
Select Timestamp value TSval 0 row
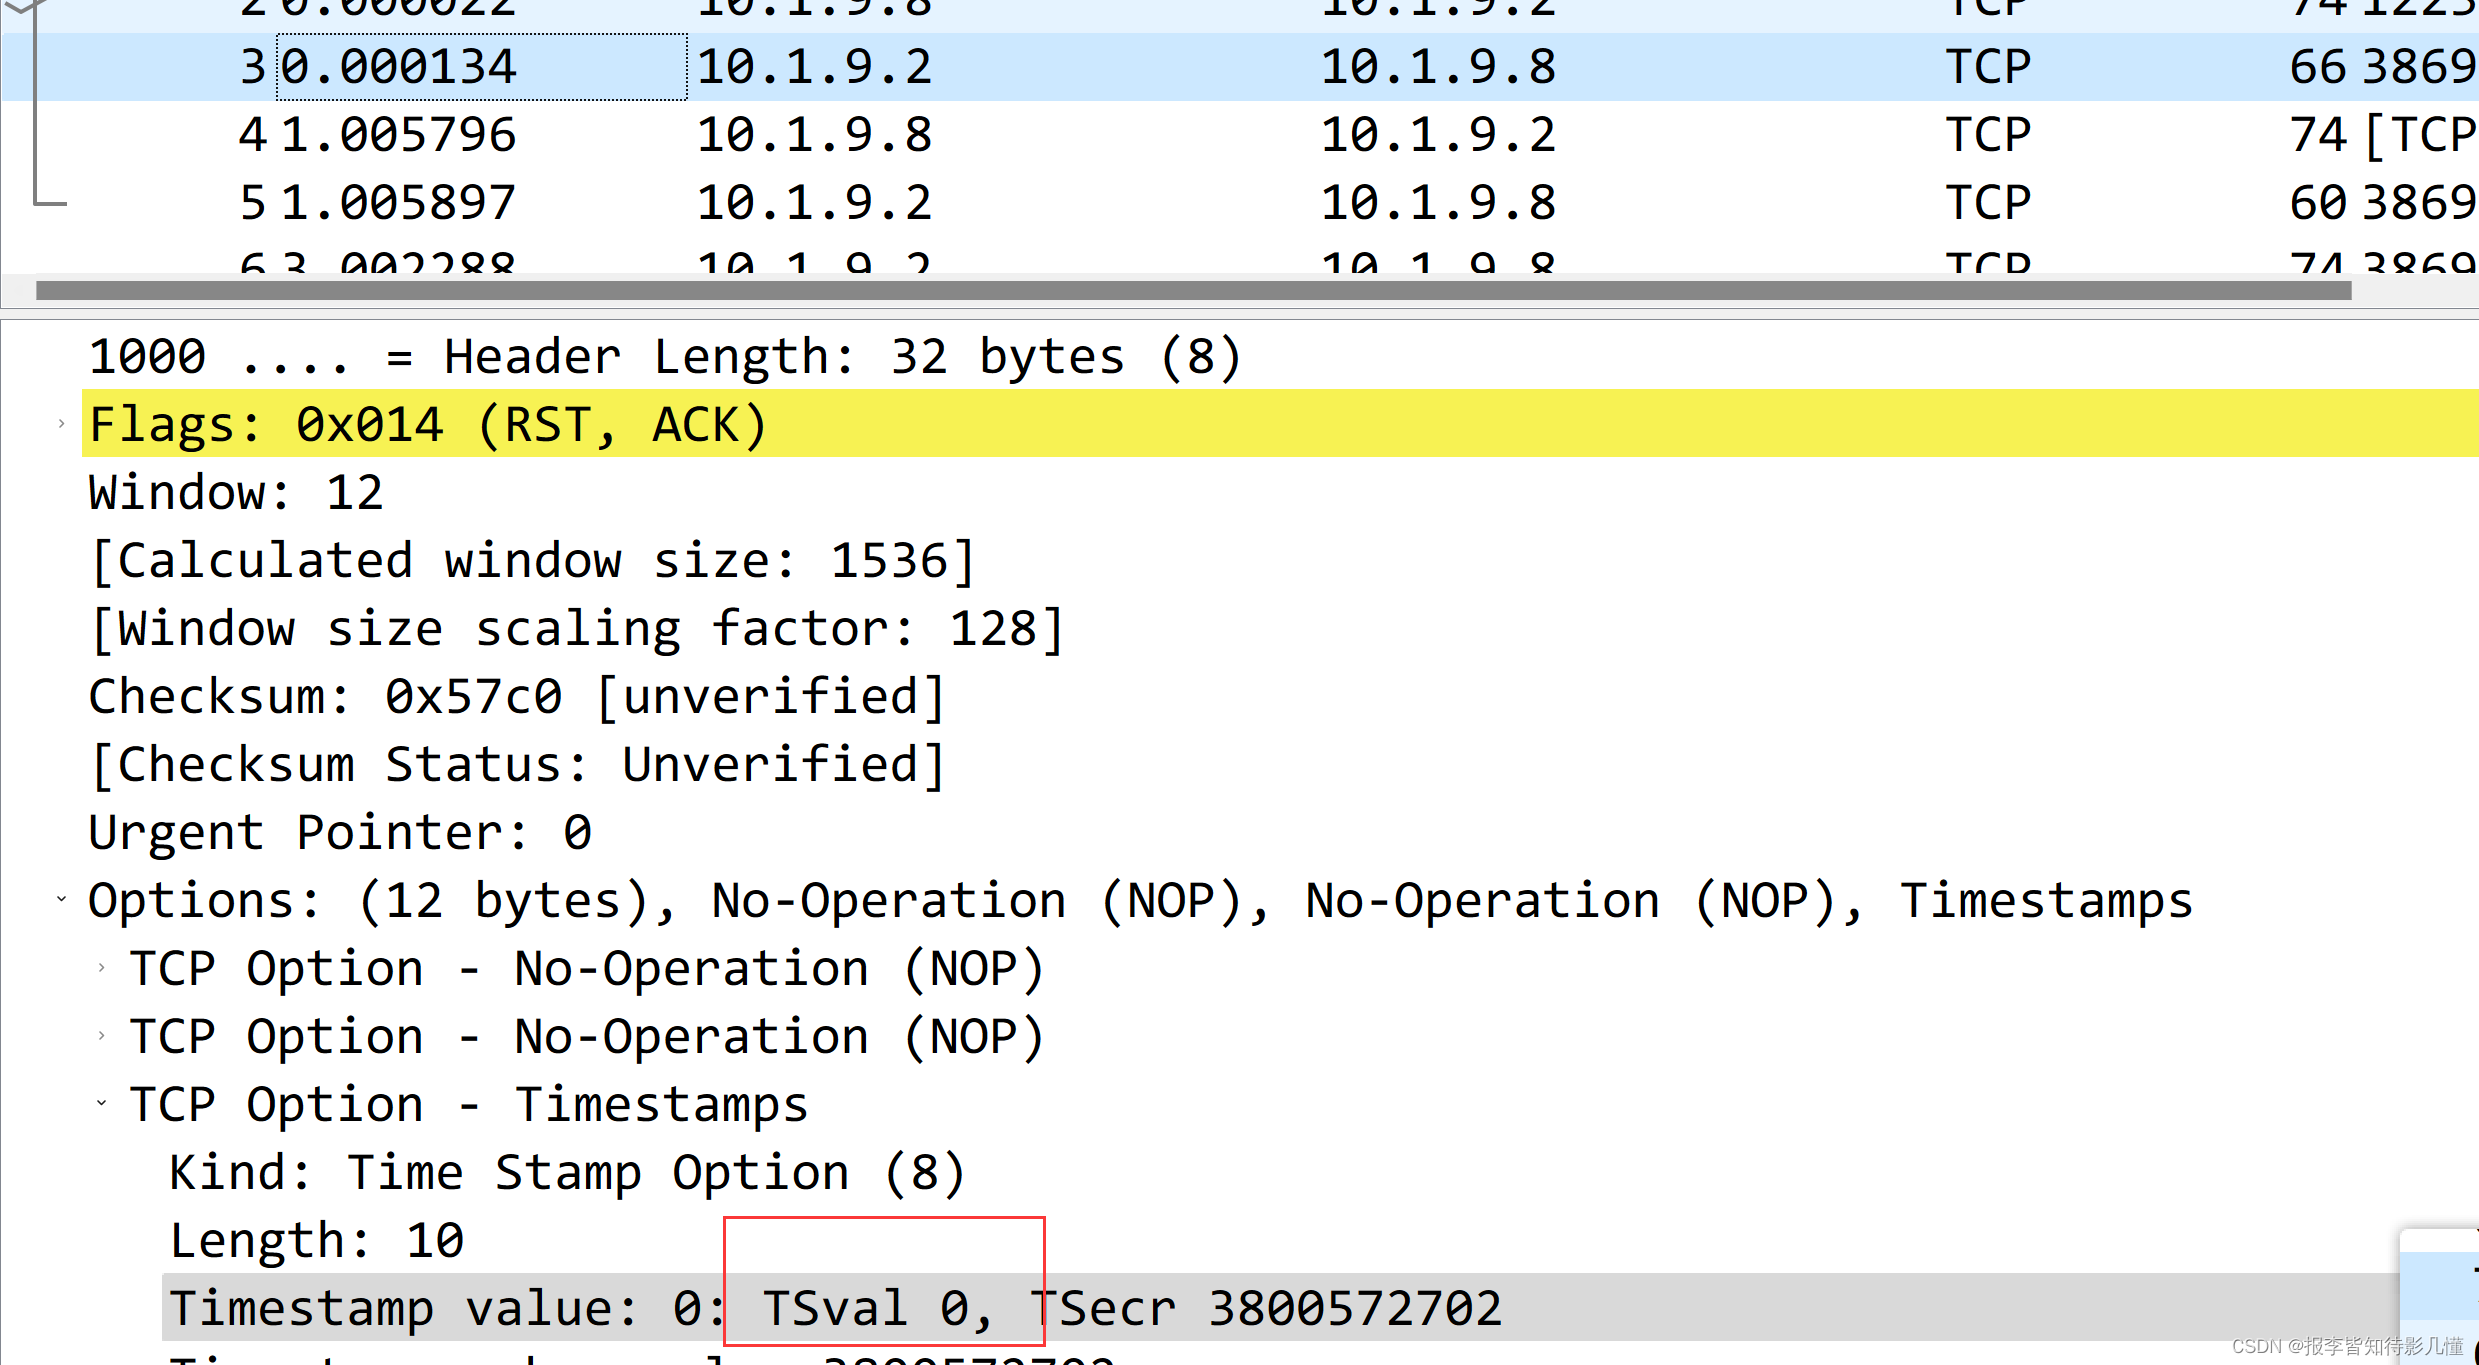[1280, 1308]
